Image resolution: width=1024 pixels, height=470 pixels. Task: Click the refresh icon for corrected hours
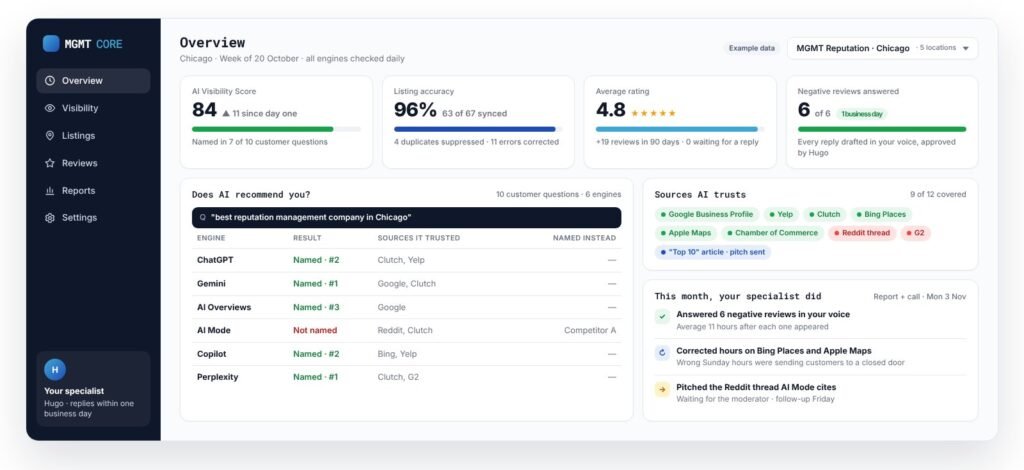662,353
